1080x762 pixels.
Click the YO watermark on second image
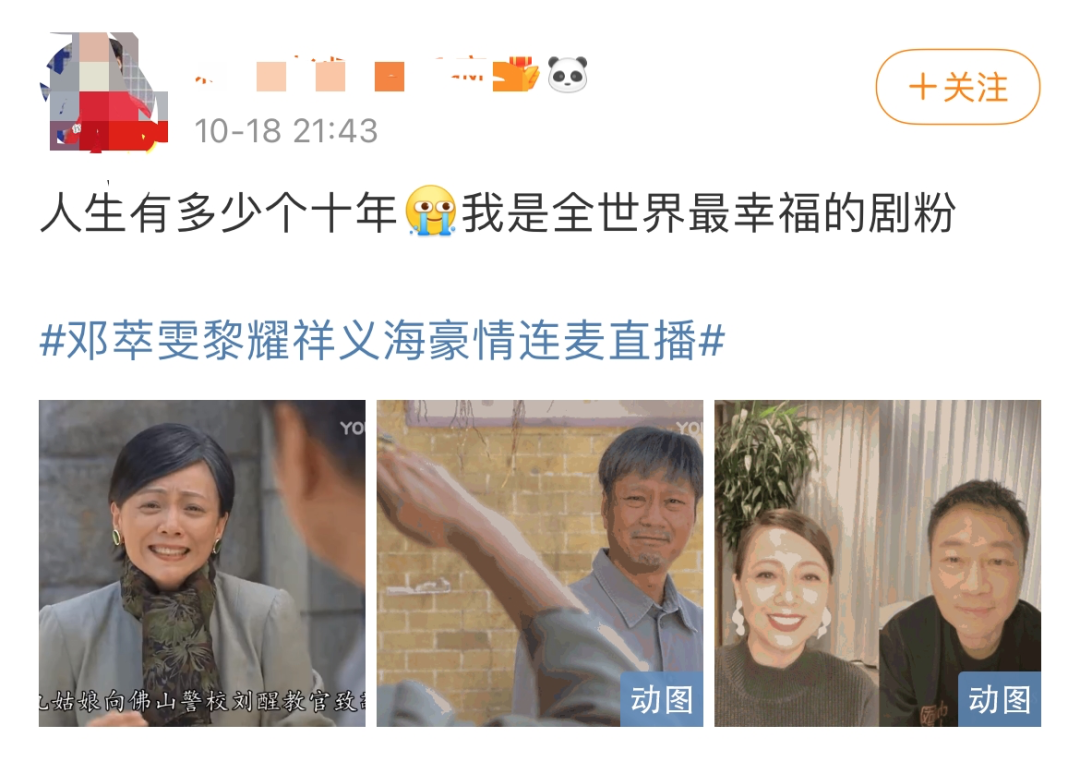point(689,428)
